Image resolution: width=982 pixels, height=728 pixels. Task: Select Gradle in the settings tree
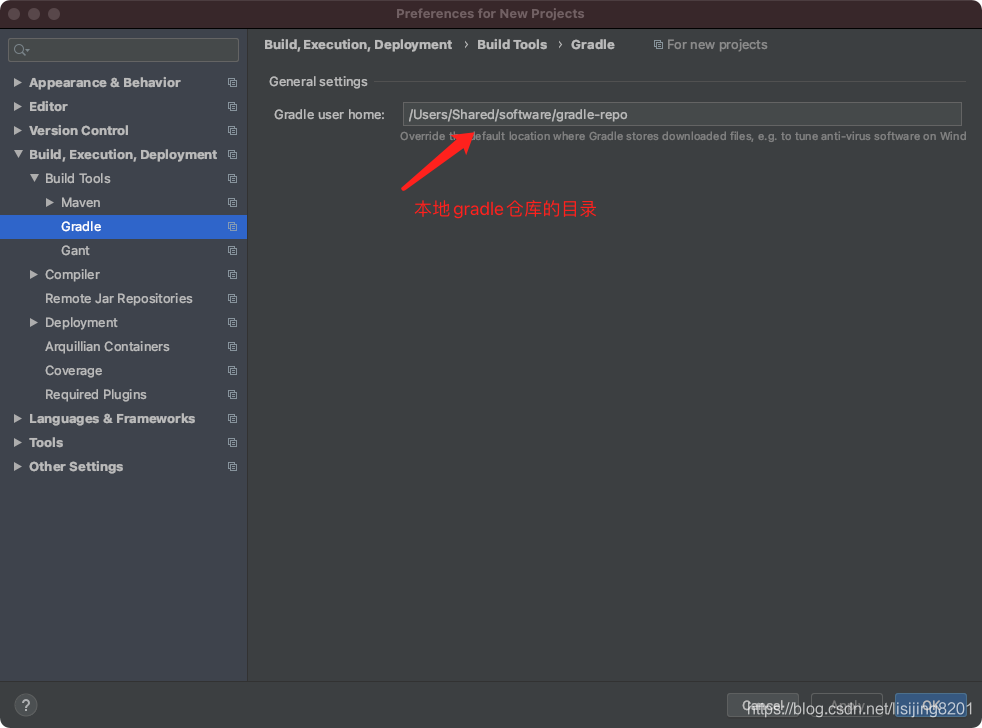tap(123, 227)
